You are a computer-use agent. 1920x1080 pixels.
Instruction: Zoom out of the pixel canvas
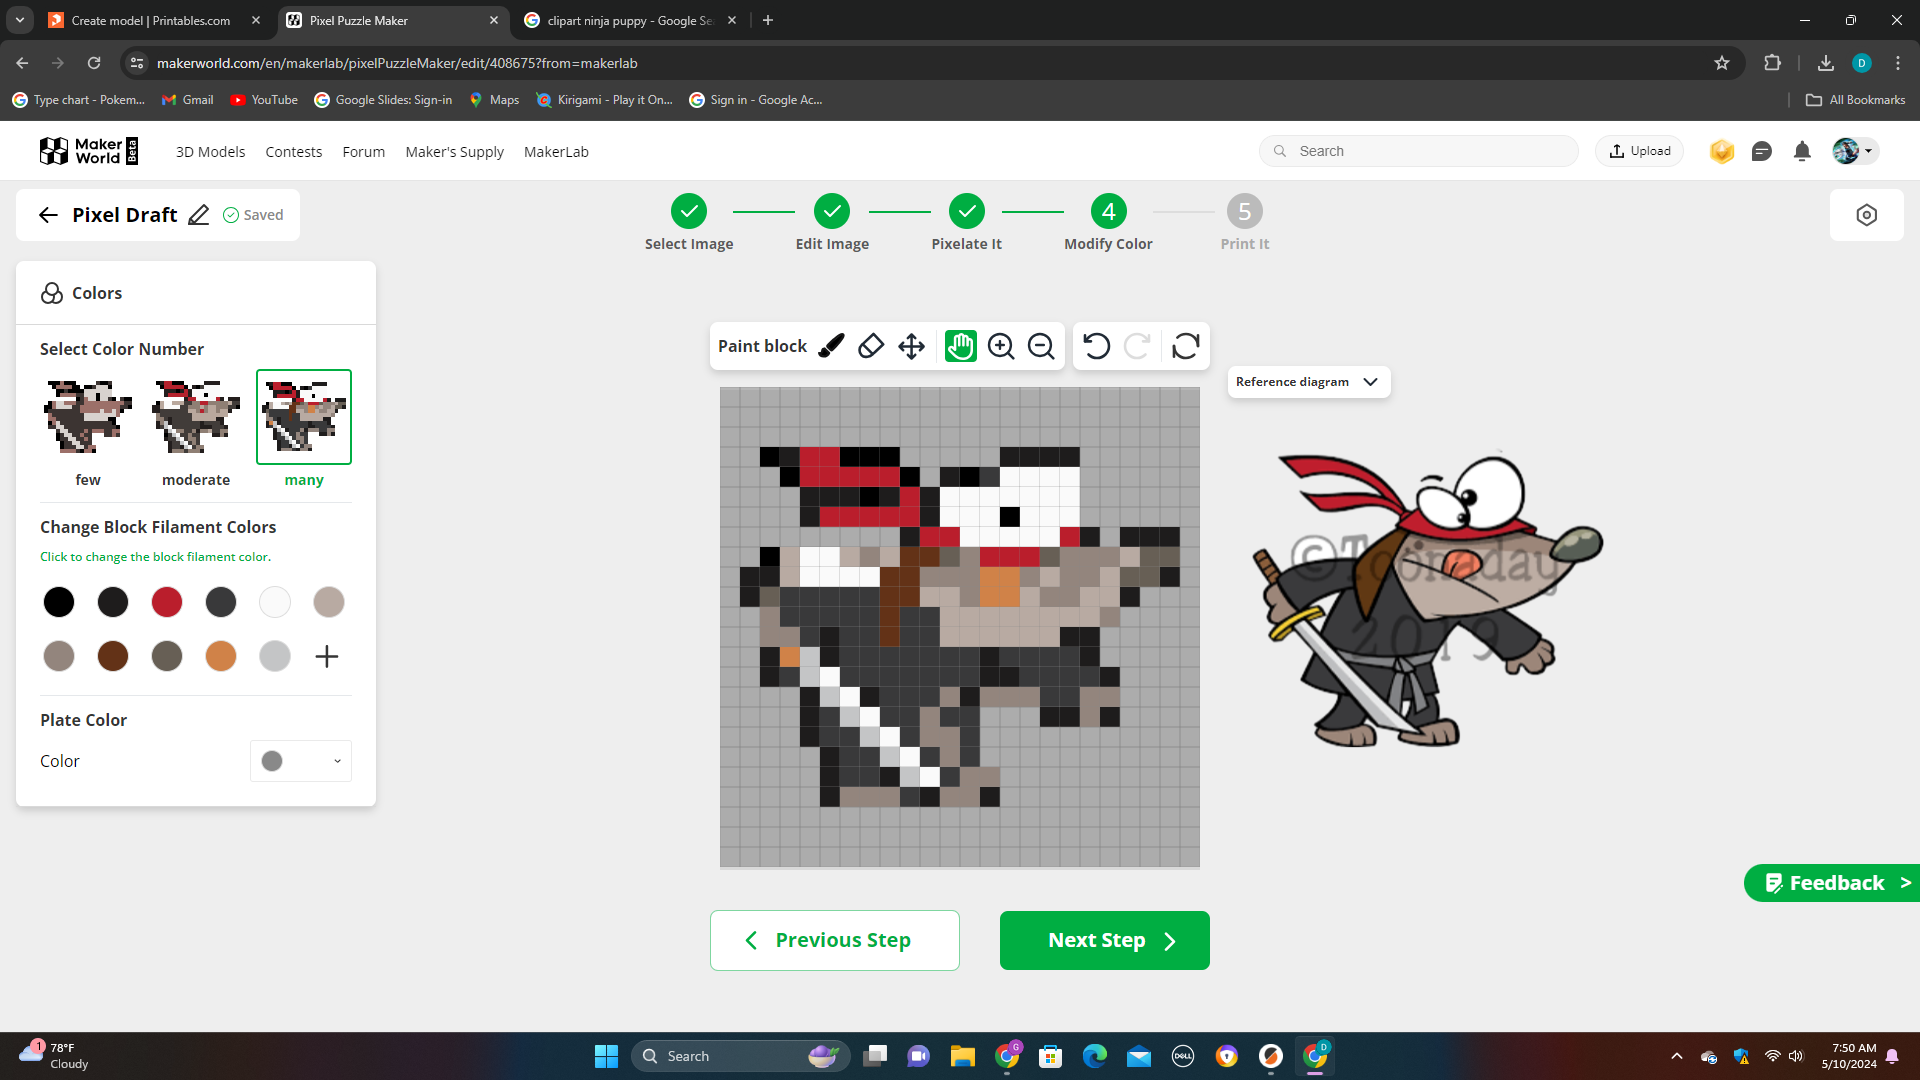click(1041, 346)
